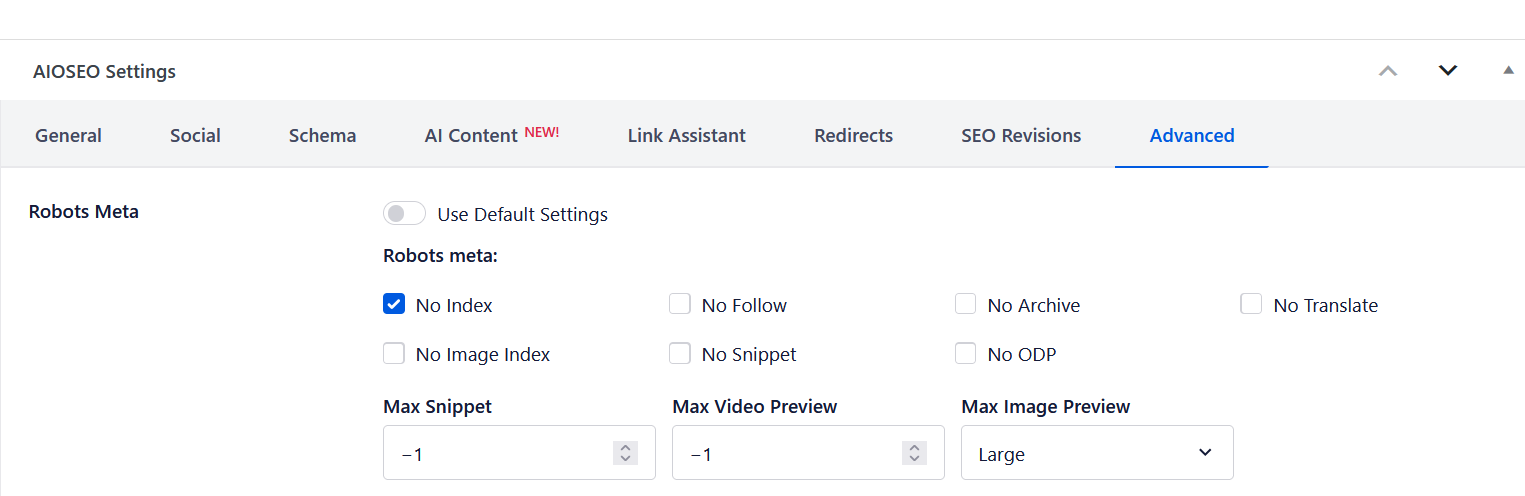Move AIOSEO Settings panel up
Screen dimensions: 1525x496
click(x=1388, y=71)
